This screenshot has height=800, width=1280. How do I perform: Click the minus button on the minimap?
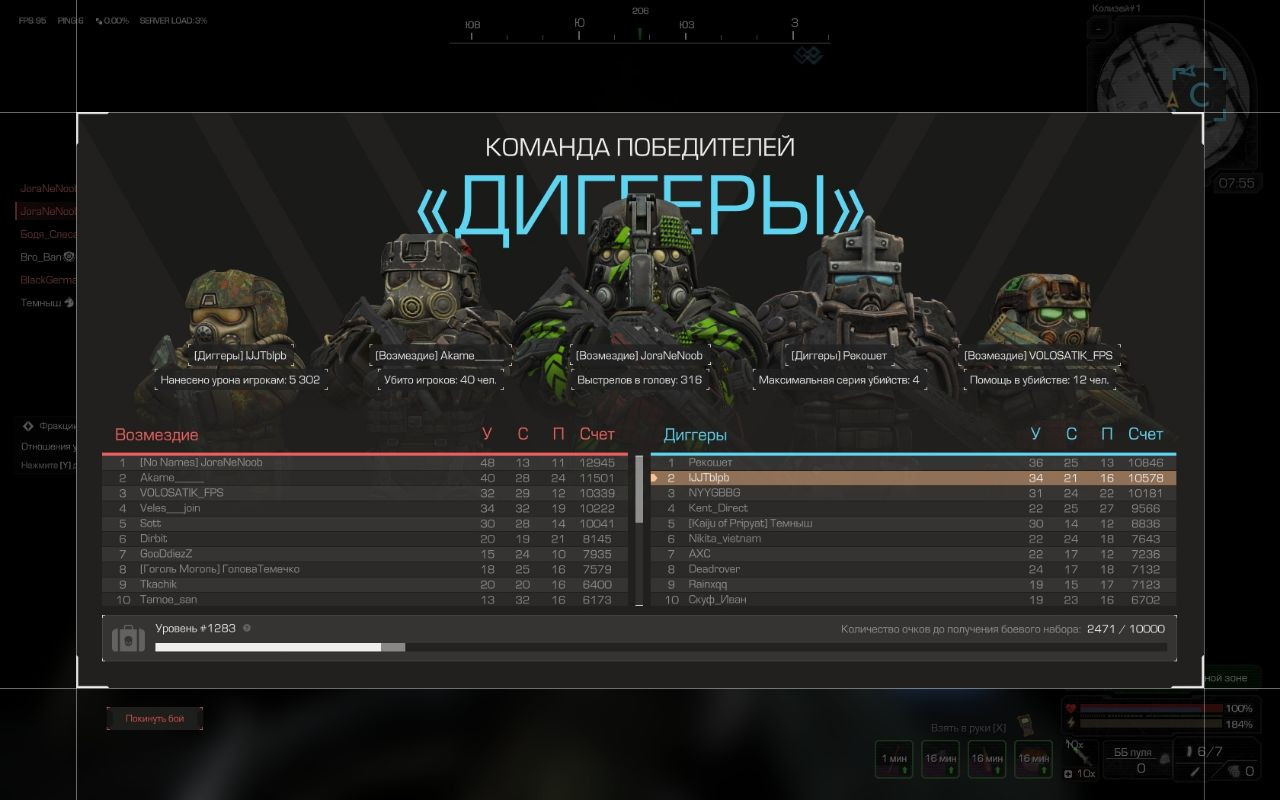pos(1099,30)
